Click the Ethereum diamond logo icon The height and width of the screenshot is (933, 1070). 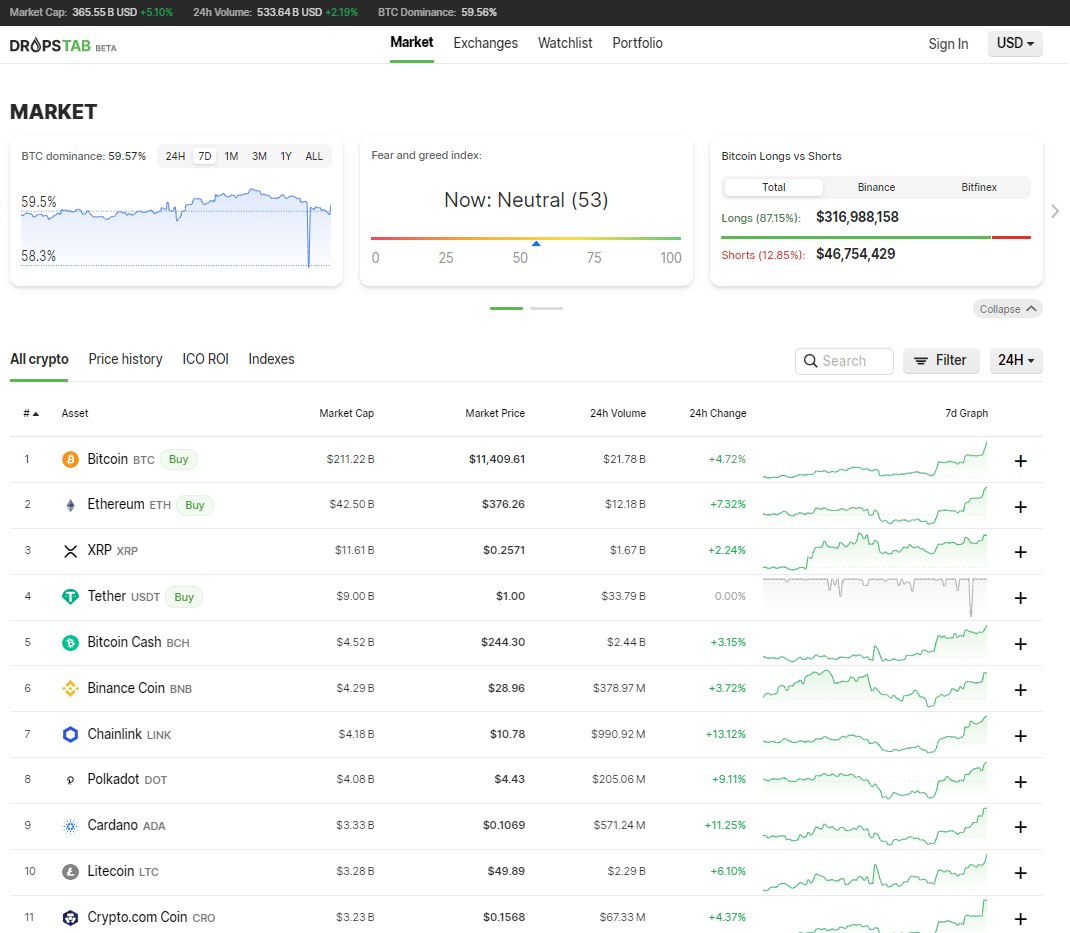click(70, 505)
